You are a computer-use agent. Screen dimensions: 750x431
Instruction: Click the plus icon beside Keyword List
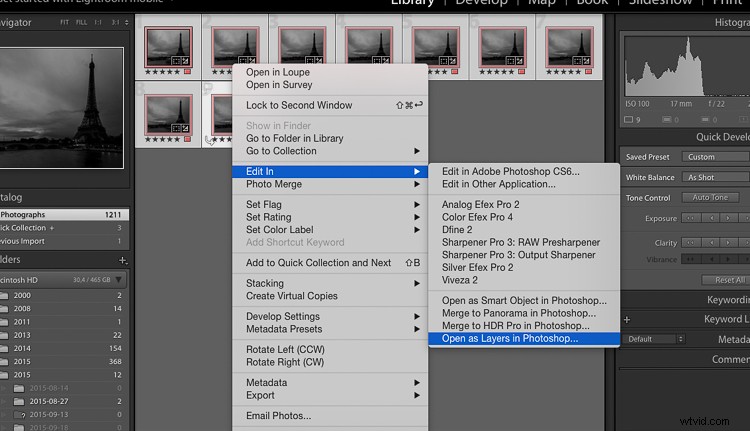coord(627,320)
